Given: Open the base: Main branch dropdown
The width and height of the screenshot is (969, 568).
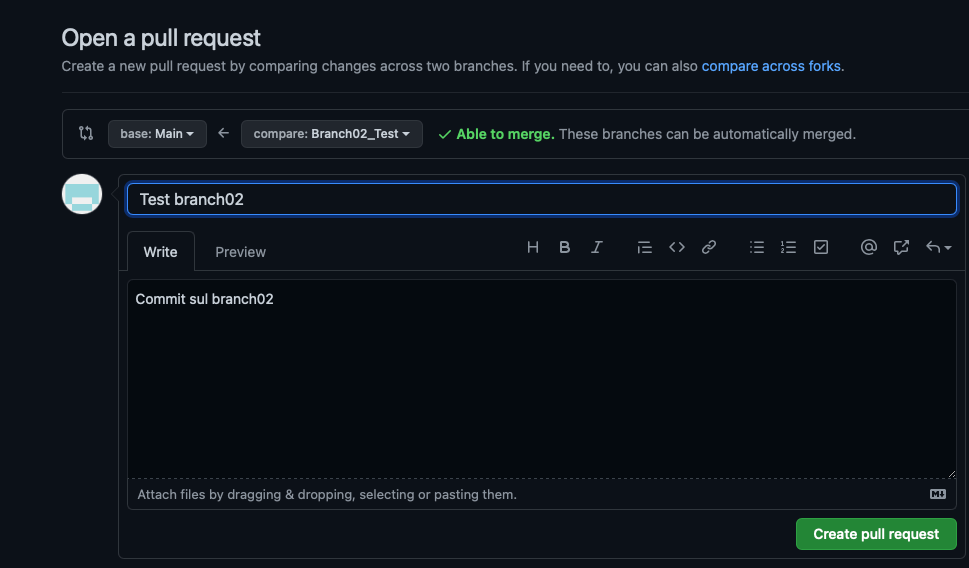Looking at the screenshot, I should point(157,134).
